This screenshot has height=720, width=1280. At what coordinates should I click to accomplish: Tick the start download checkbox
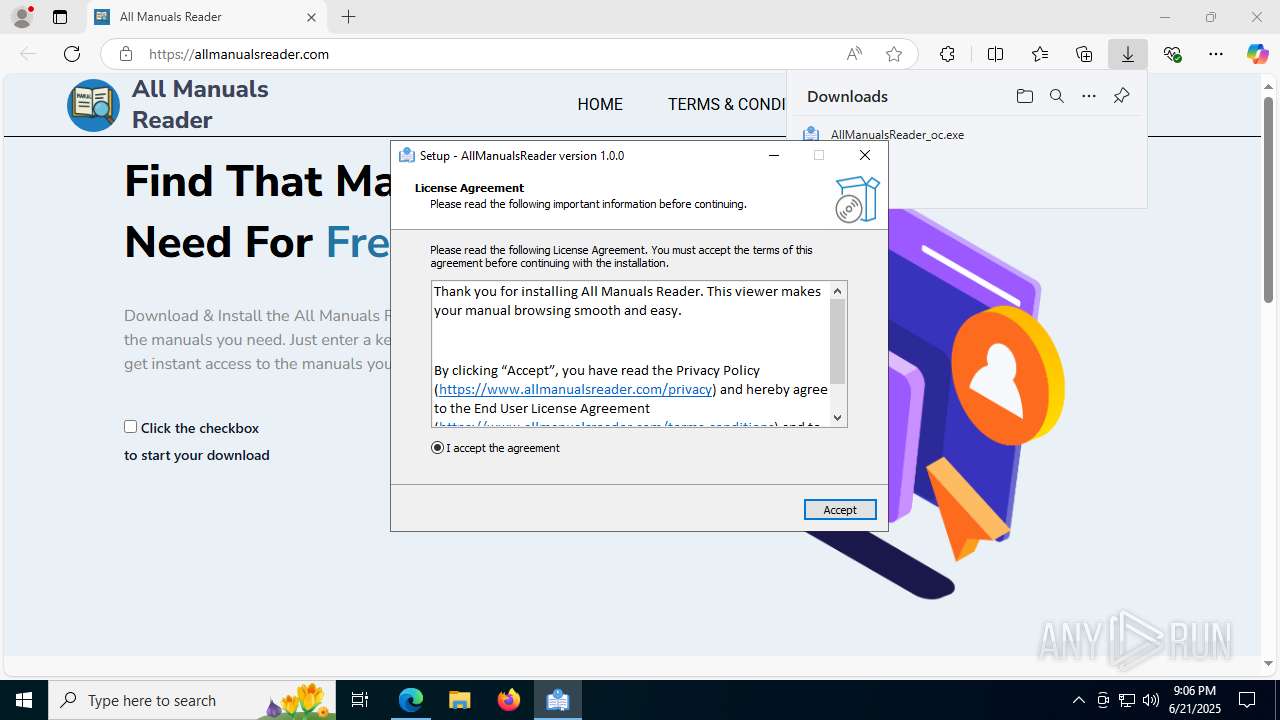[130, 427]
